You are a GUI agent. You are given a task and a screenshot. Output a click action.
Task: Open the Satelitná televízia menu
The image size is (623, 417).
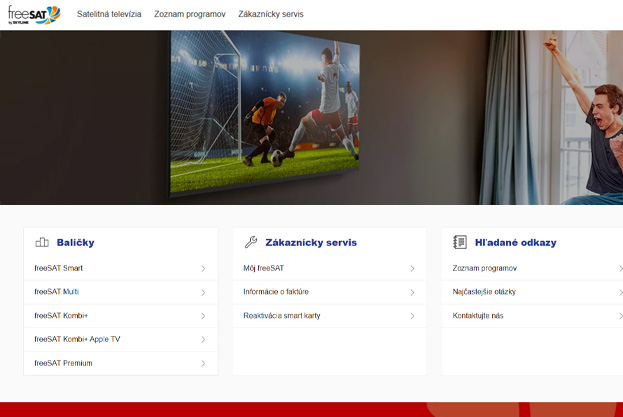point(109,15)
